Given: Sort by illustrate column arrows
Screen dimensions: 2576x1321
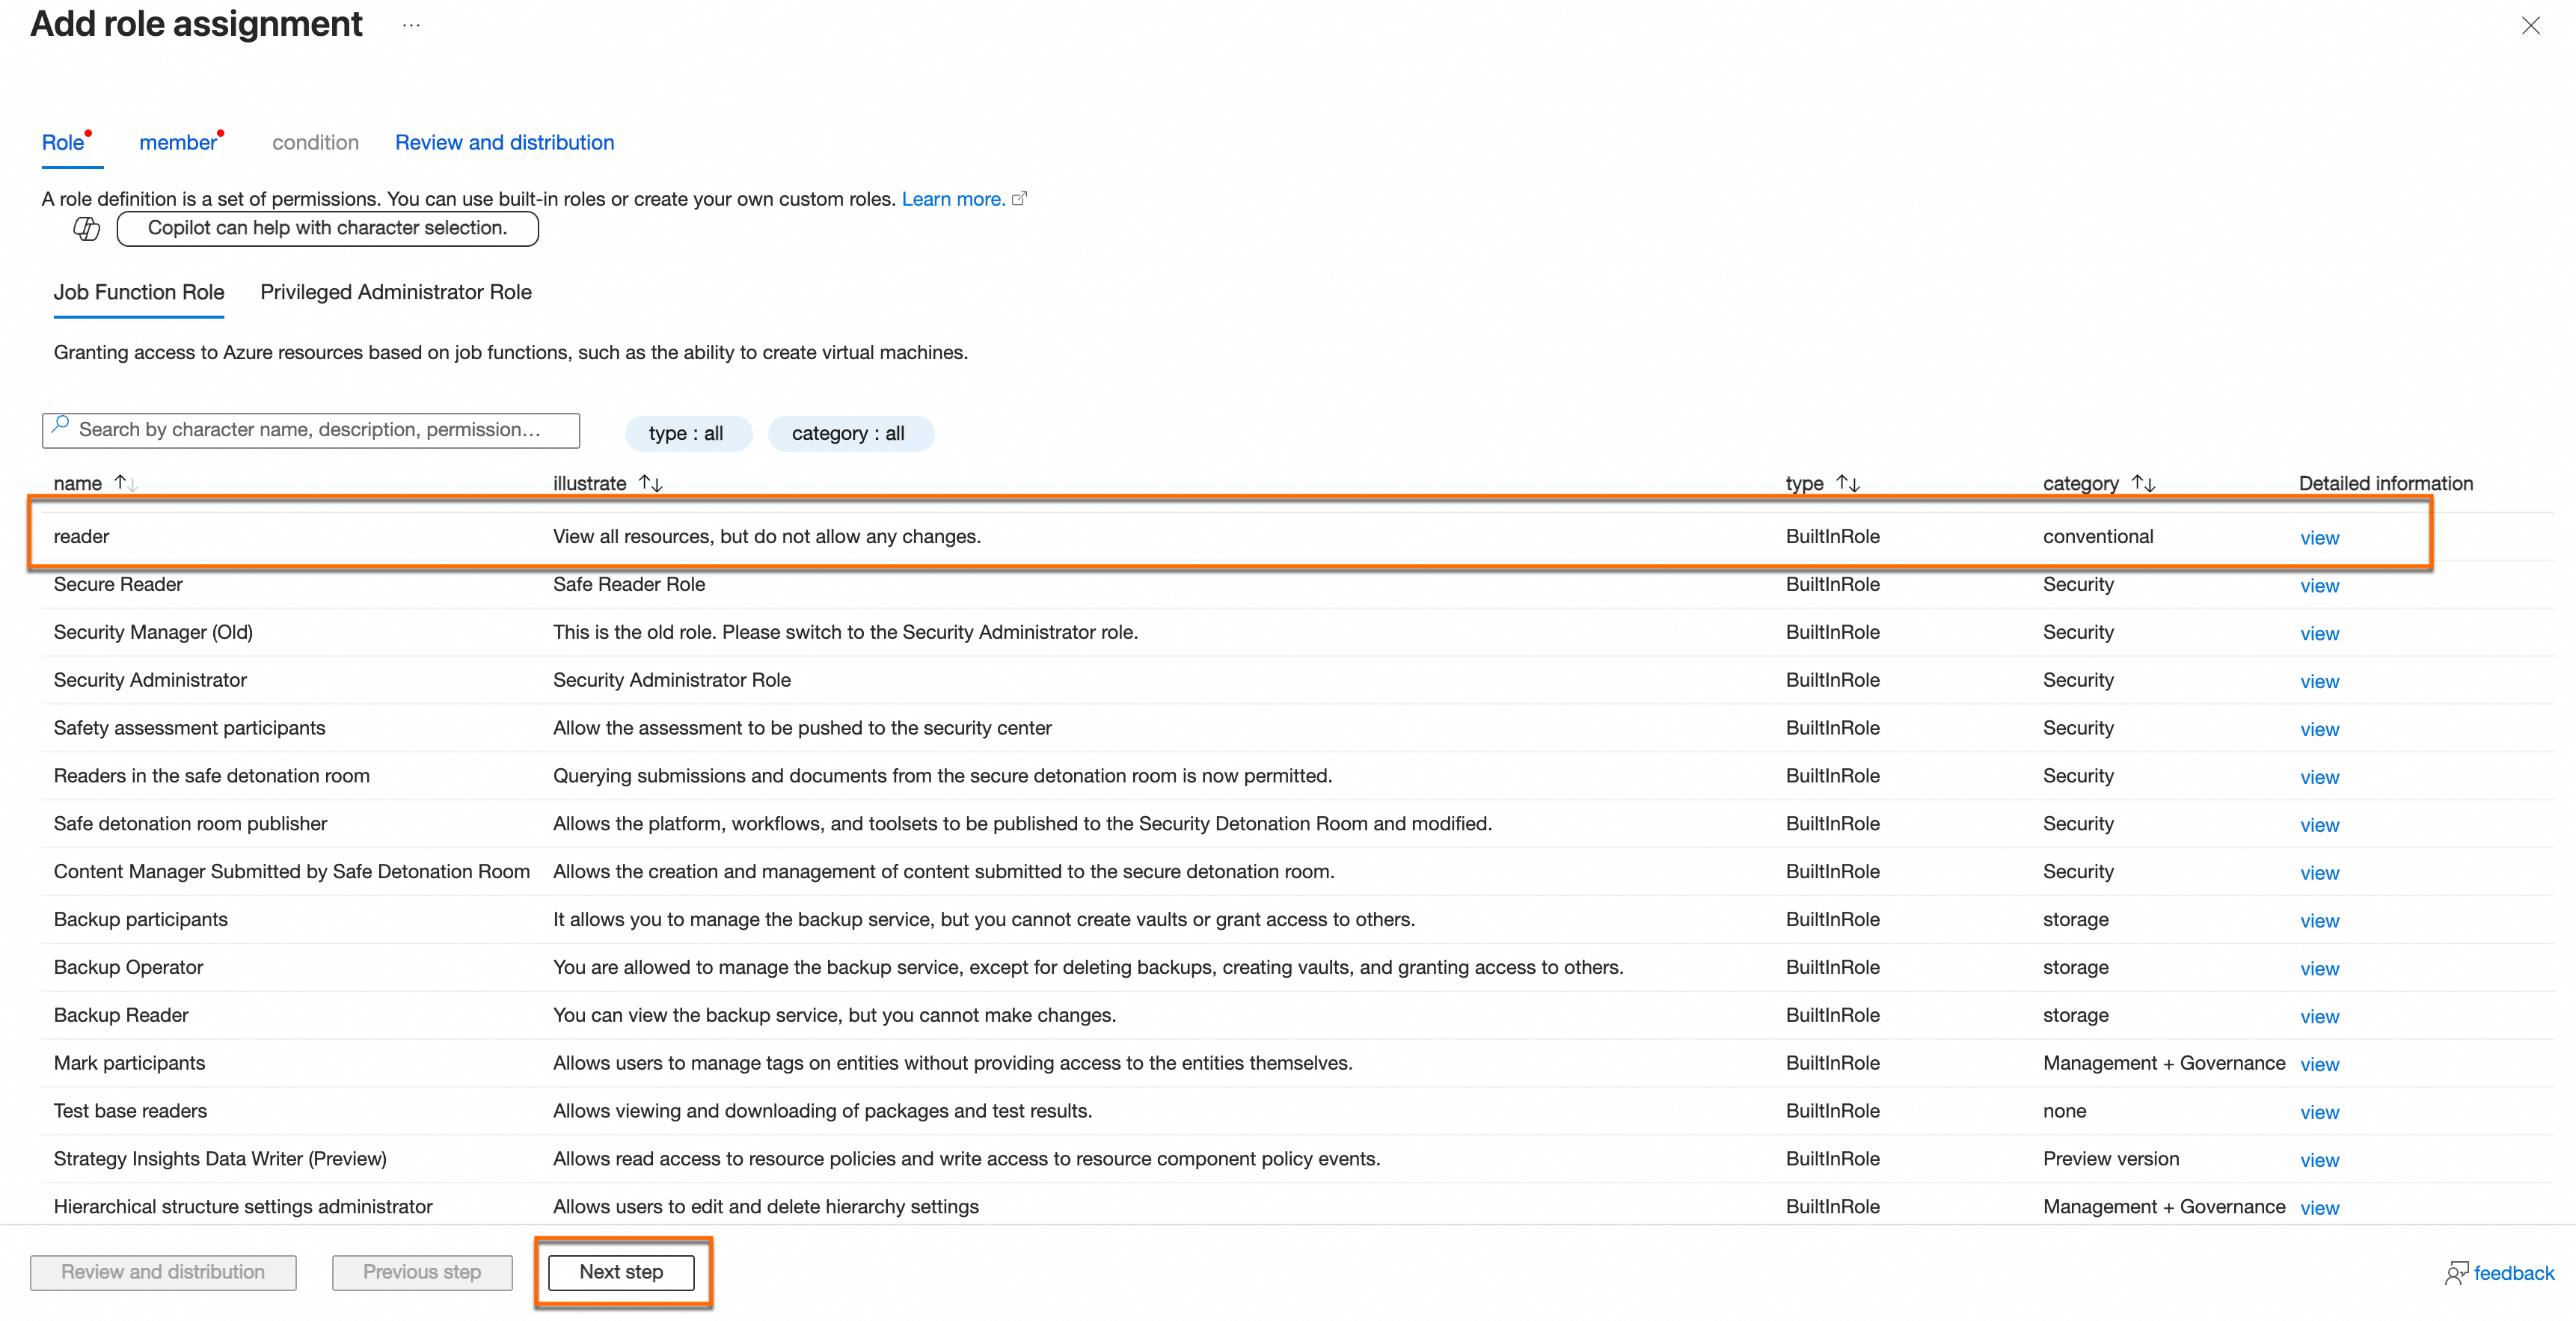Looking at the screenshot, I should [651, 483].
